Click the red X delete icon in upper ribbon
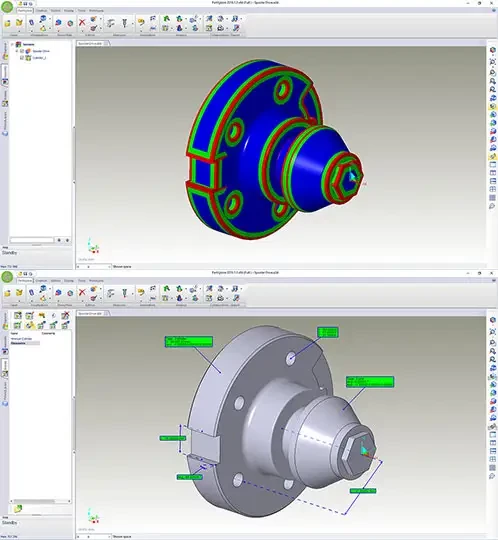This screenshot has width=498, height=540. [82, 23]
